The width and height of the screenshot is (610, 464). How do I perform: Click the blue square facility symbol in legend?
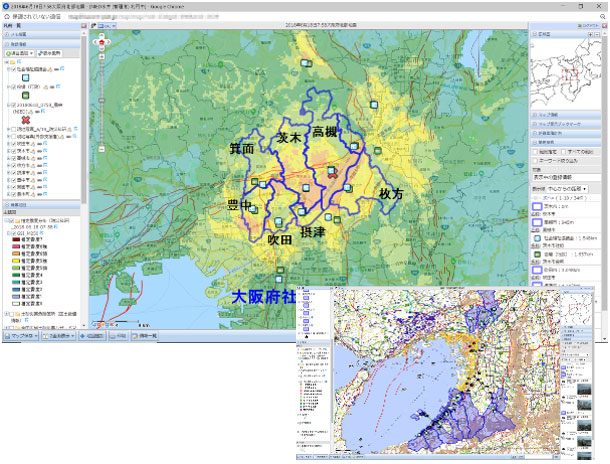pyautogui.click(x=25, y=78)
